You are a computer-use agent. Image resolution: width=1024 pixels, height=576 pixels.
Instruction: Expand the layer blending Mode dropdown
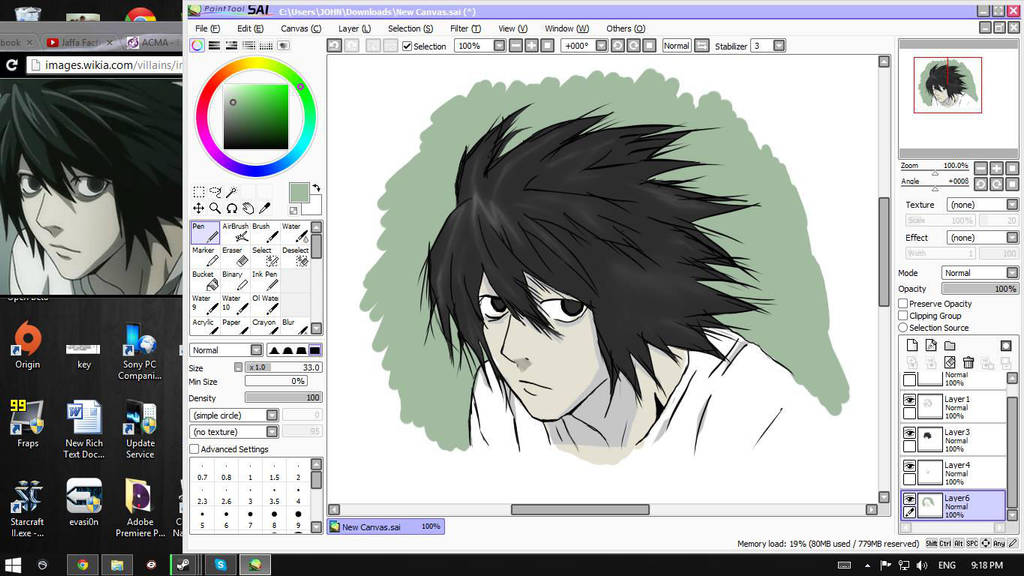(x=979, y=273)
